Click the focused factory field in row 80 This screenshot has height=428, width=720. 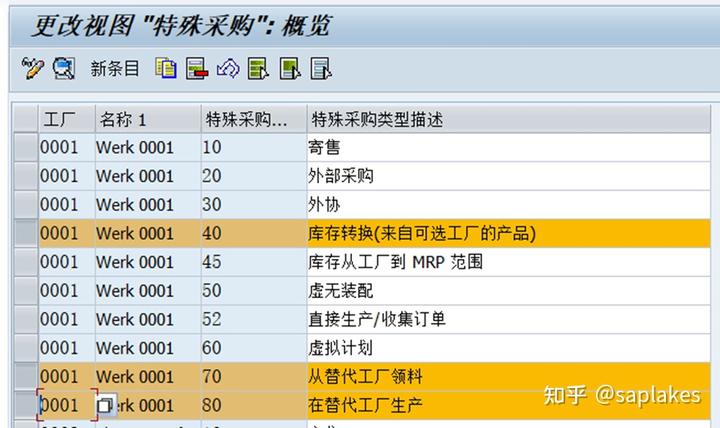(x=67, y=405)
